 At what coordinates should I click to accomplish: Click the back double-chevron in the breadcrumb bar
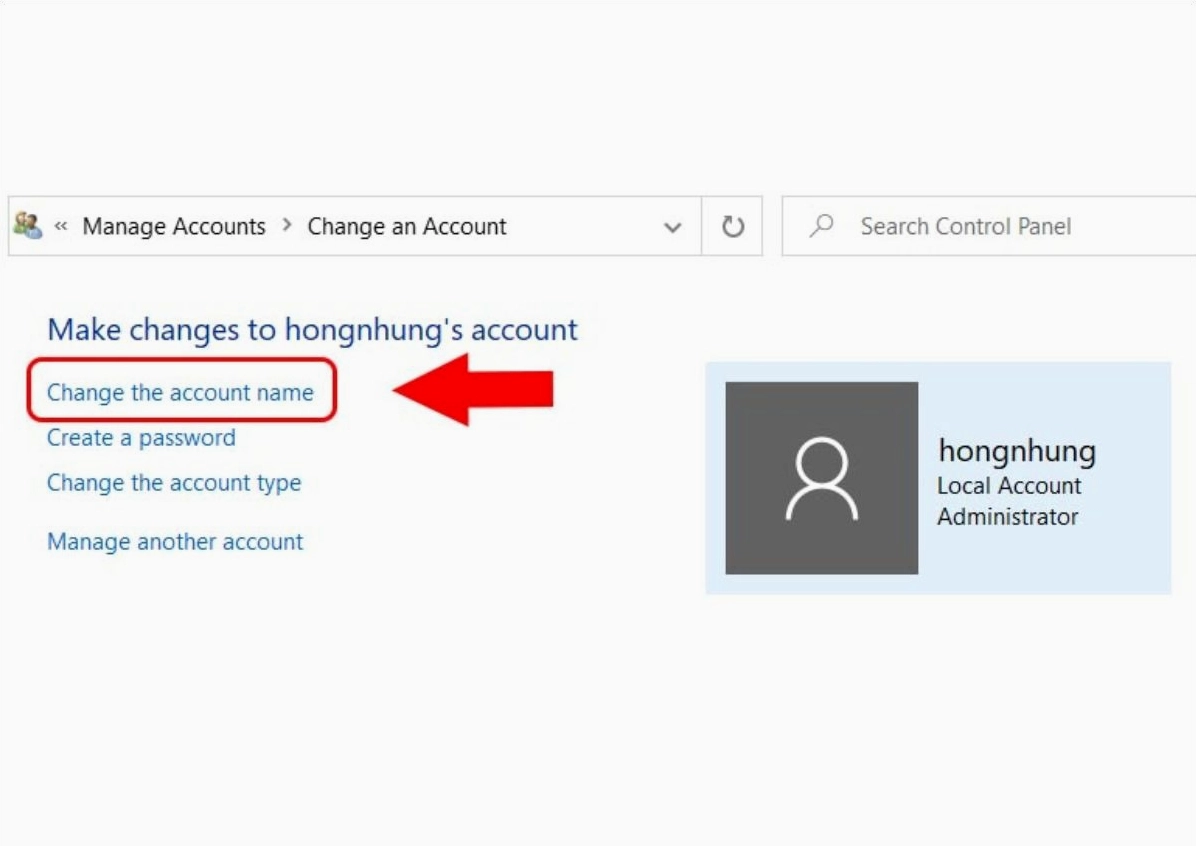(61, 226)
